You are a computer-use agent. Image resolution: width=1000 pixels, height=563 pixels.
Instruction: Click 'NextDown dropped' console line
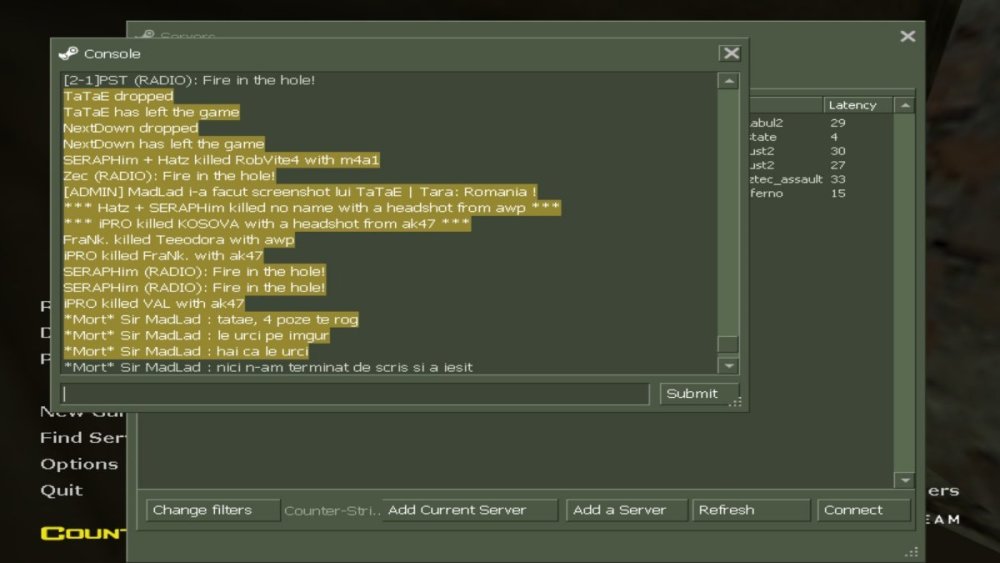[x=130, y=128]
